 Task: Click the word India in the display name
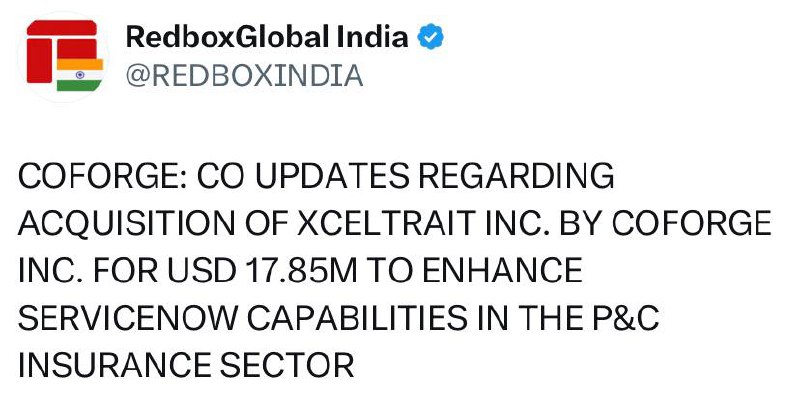(x=372, y=37)
